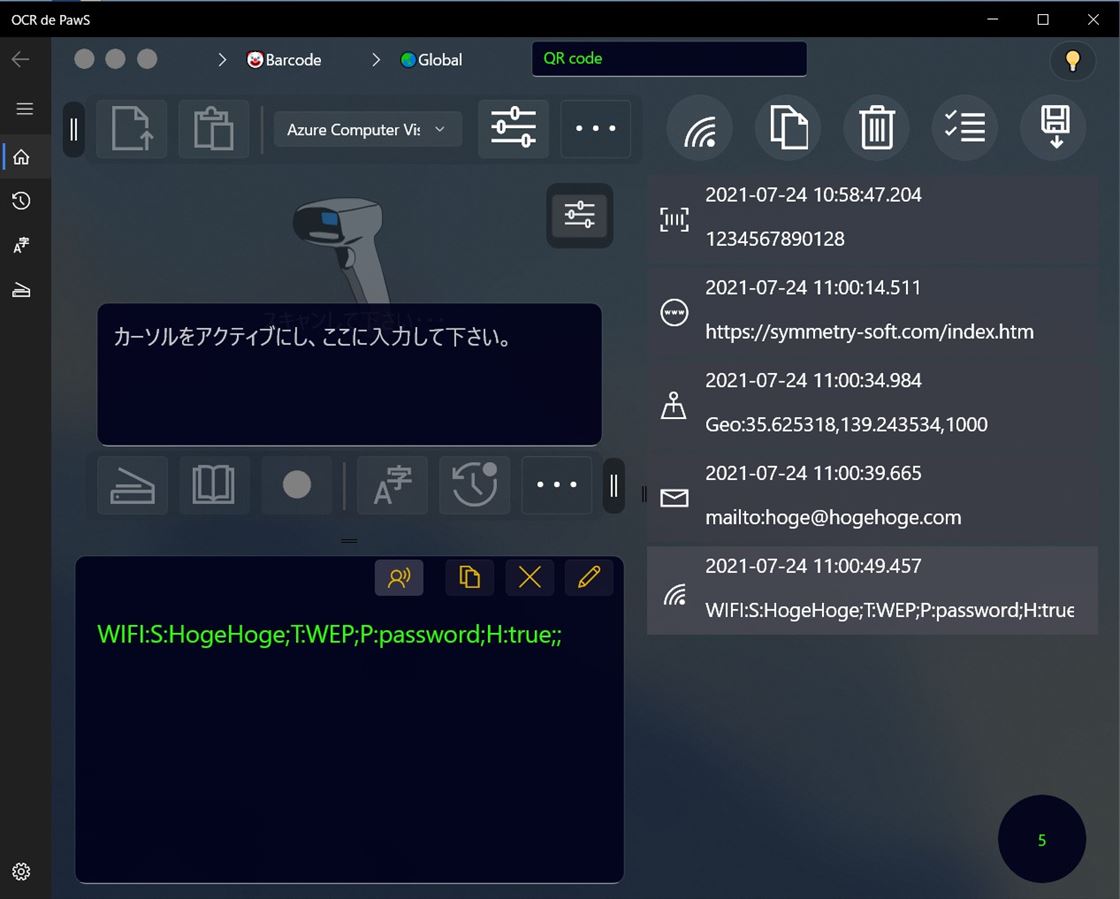Screen dimensions: 1120x899
Task: Expand the Barcode breadcrumb chevron
Action: [222, 60]
